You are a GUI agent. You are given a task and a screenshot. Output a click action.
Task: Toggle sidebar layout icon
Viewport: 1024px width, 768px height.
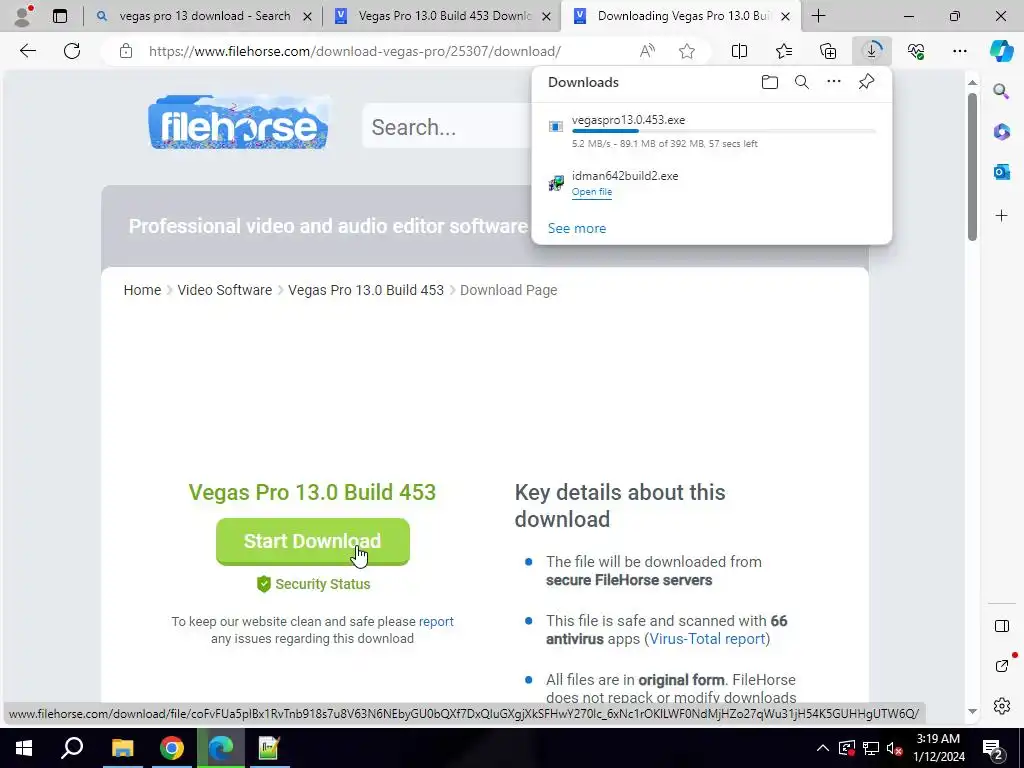tap(1001, 626)
